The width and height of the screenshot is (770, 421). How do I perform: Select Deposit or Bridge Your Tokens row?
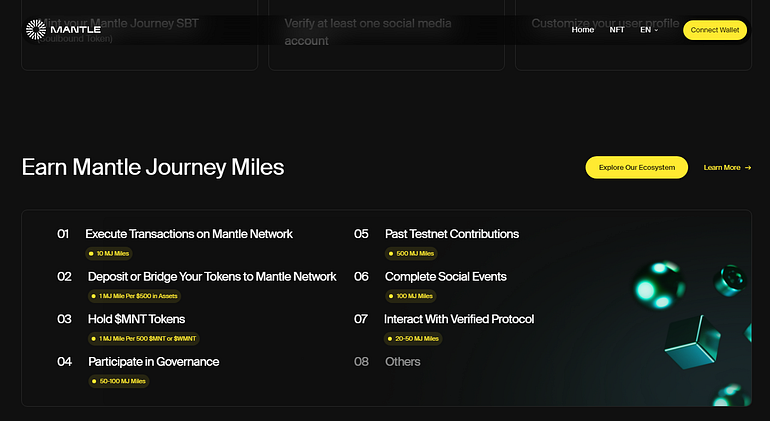point(212,277)
